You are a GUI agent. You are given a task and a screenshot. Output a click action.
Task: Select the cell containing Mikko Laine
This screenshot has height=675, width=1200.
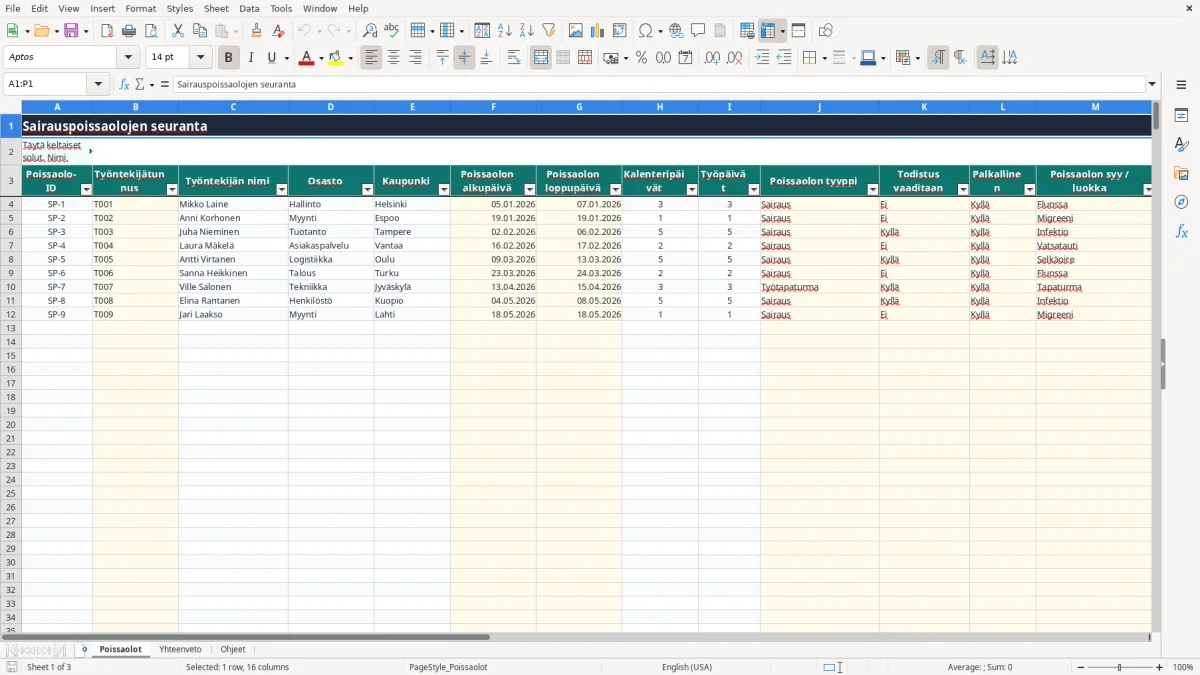point(233,204)
